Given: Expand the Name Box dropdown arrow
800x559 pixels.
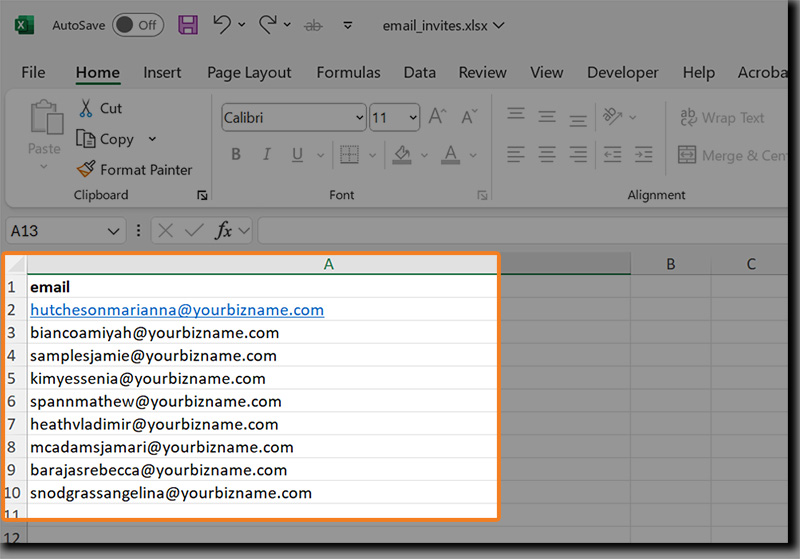Looking at the screenshot, I should (113, 231).
